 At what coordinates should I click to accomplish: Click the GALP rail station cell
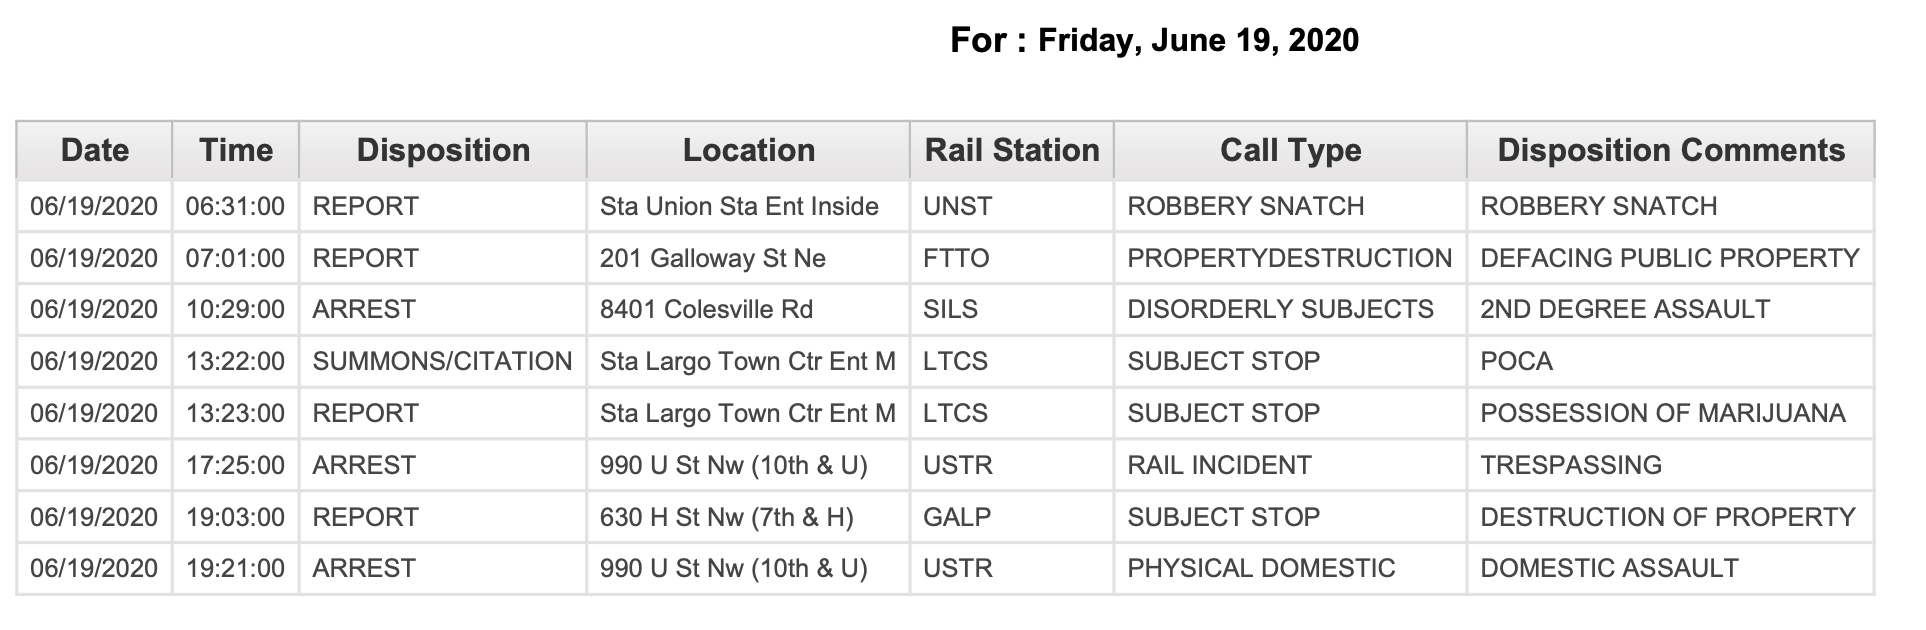(1012, 517)
